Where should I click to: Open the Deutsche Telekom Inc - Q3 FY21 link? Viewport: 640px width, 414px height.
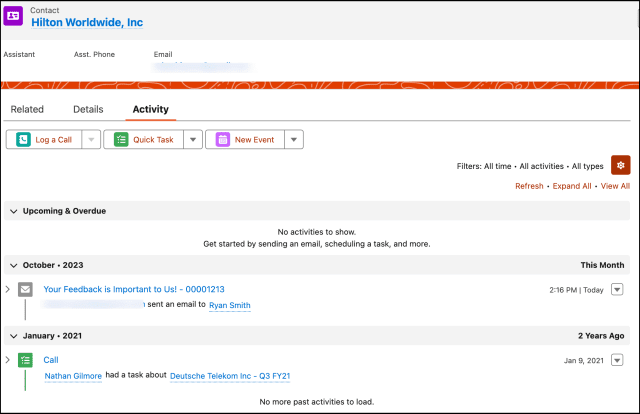tap(230, 376)
